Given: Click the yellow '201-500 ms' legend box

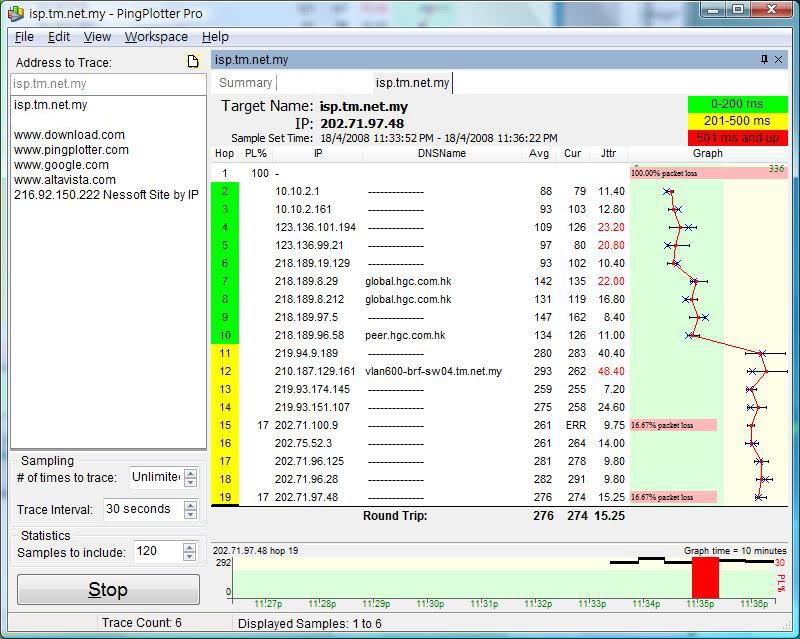Looking at the screenshot, I should point(738,120).
